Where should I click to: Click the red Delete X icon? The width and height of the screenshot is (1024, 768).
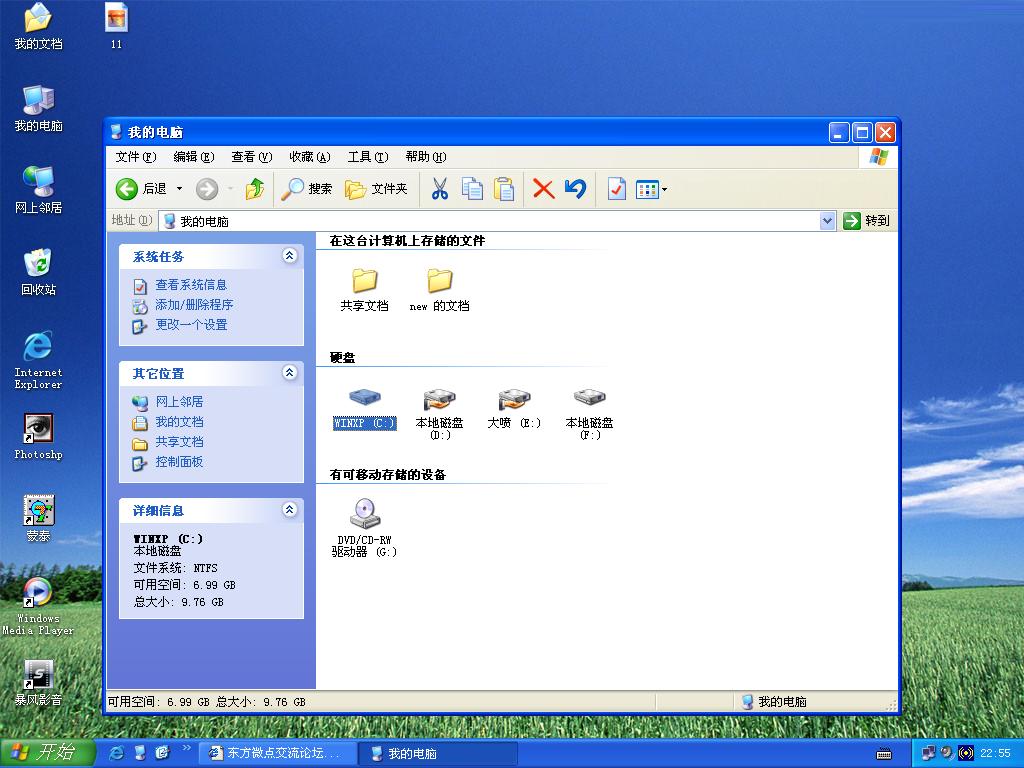point(543,189)
